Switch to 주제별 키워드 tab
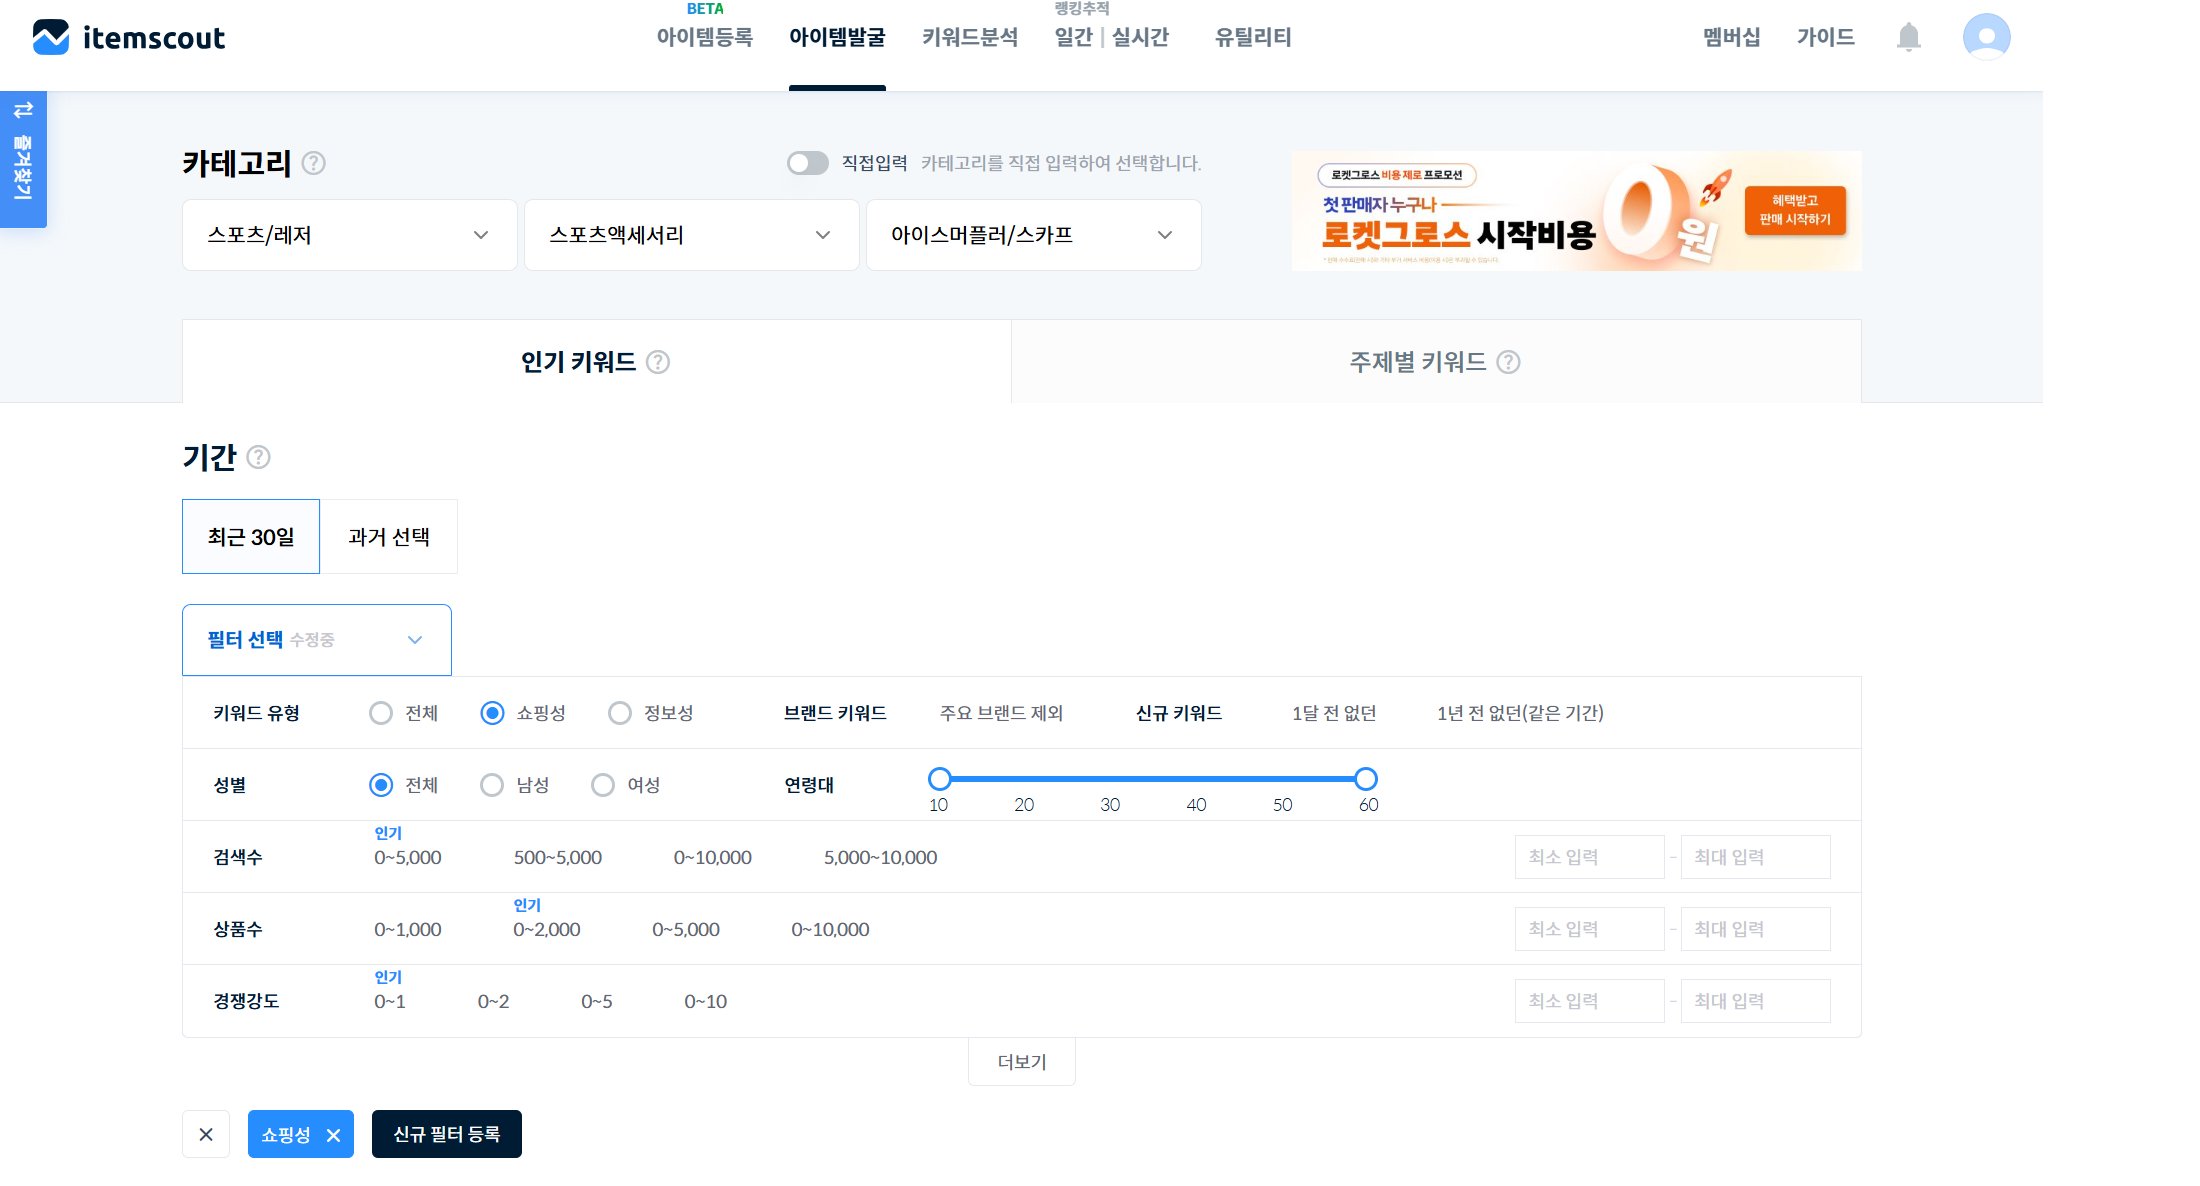This screenshot has width=2200, height=1186. click(x=1436, y=362)
